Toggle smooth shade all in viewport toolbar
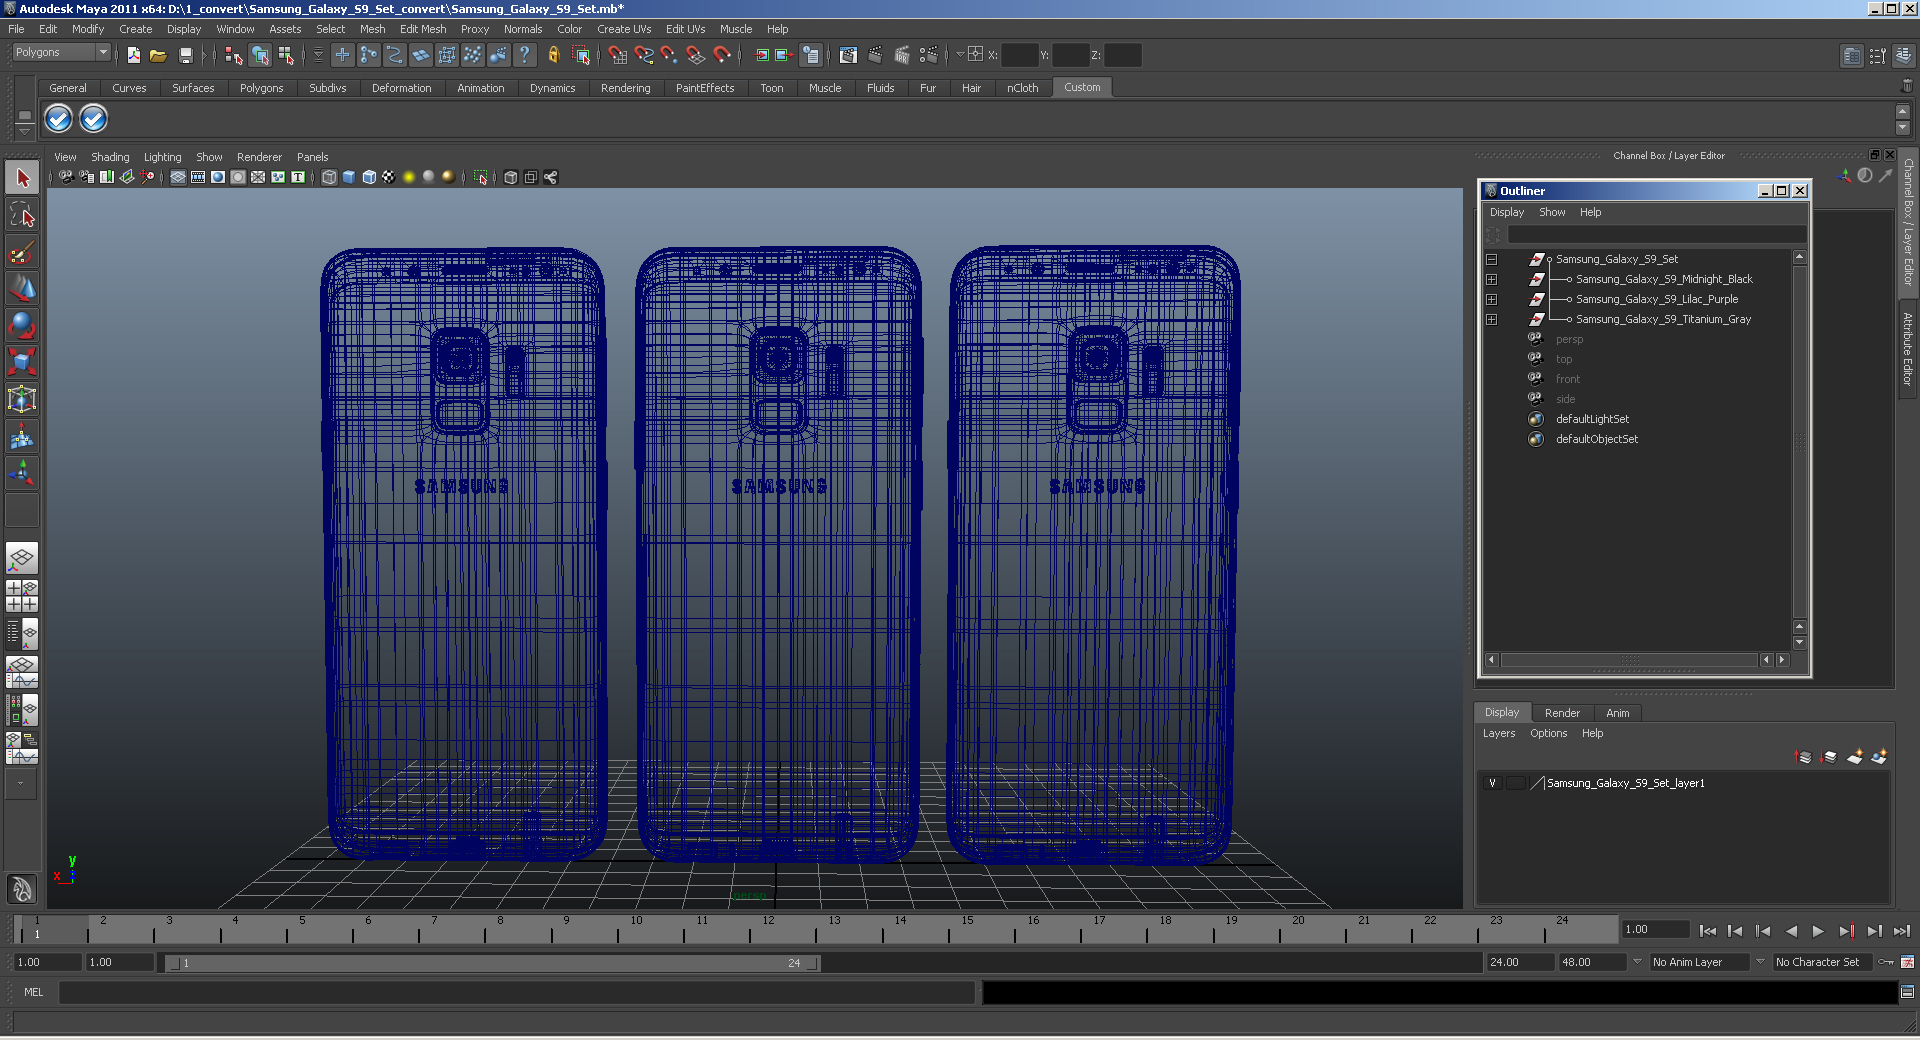Image resolution: width=1920 pixels, height=1040 pixels. pos(349,177)
